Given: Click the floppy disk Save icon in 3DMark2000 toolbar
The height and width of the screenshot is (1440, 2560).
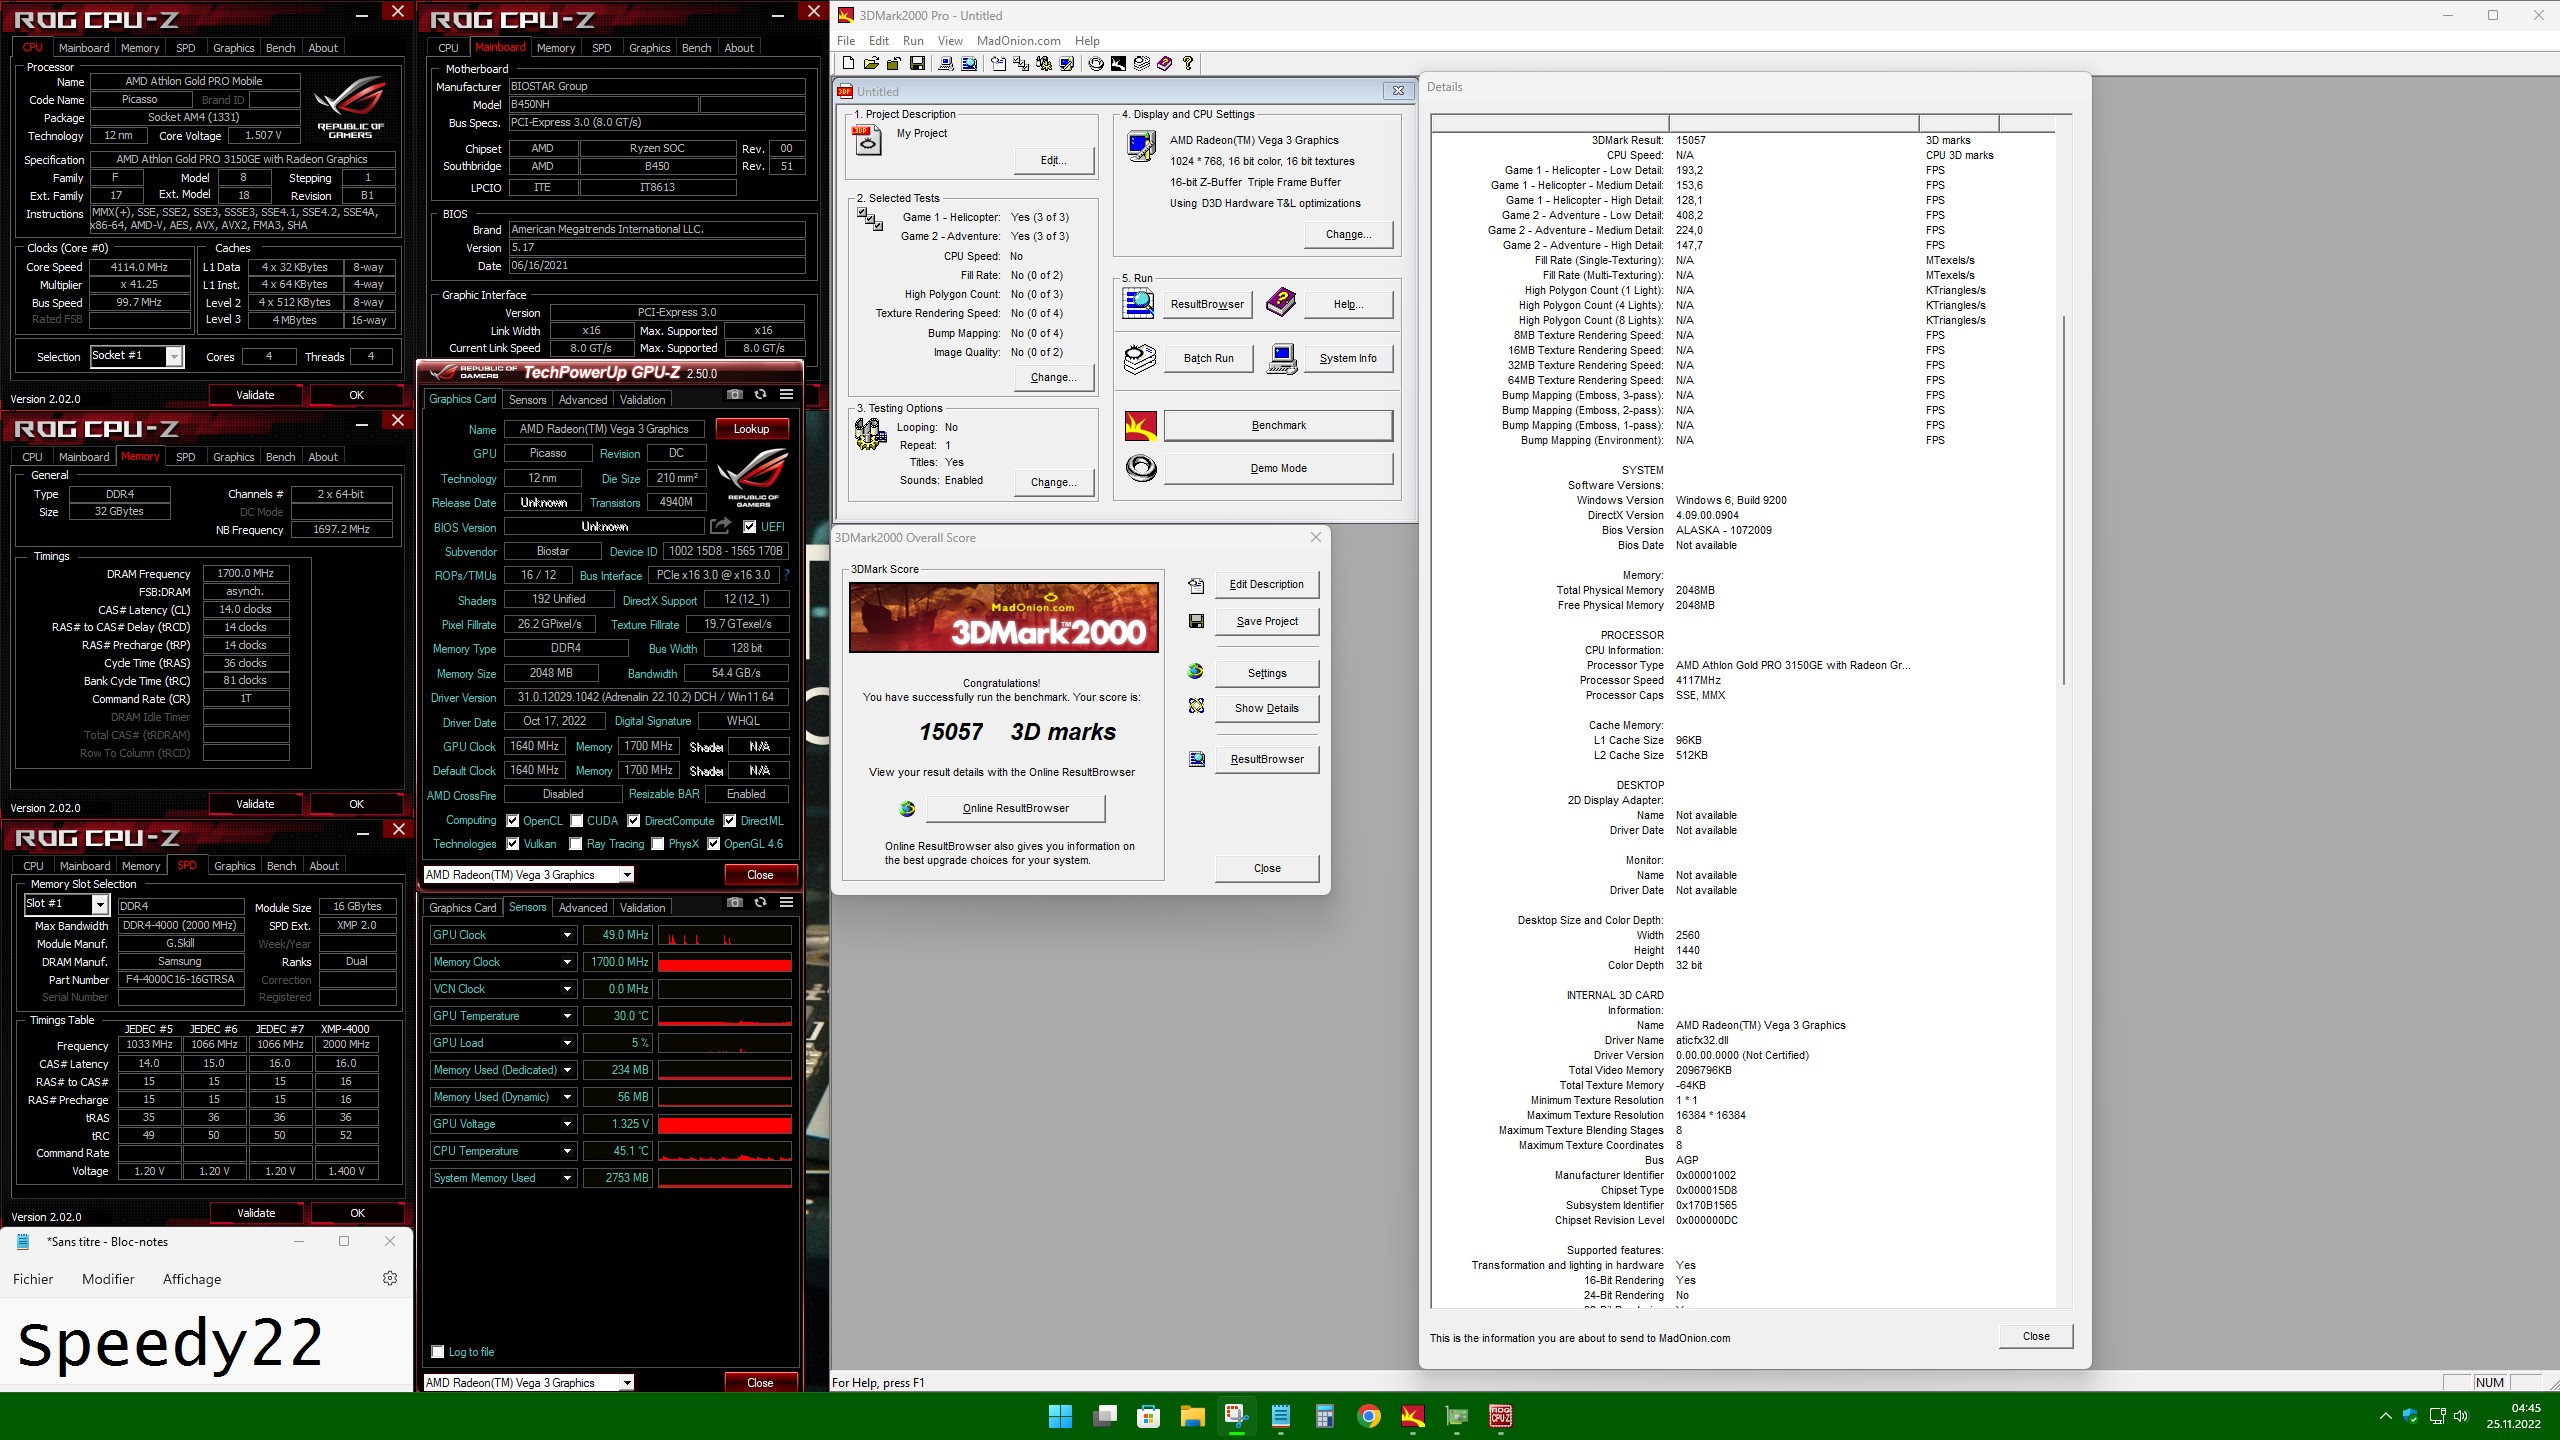Looking at the screenshot, I should pos(917,63).
